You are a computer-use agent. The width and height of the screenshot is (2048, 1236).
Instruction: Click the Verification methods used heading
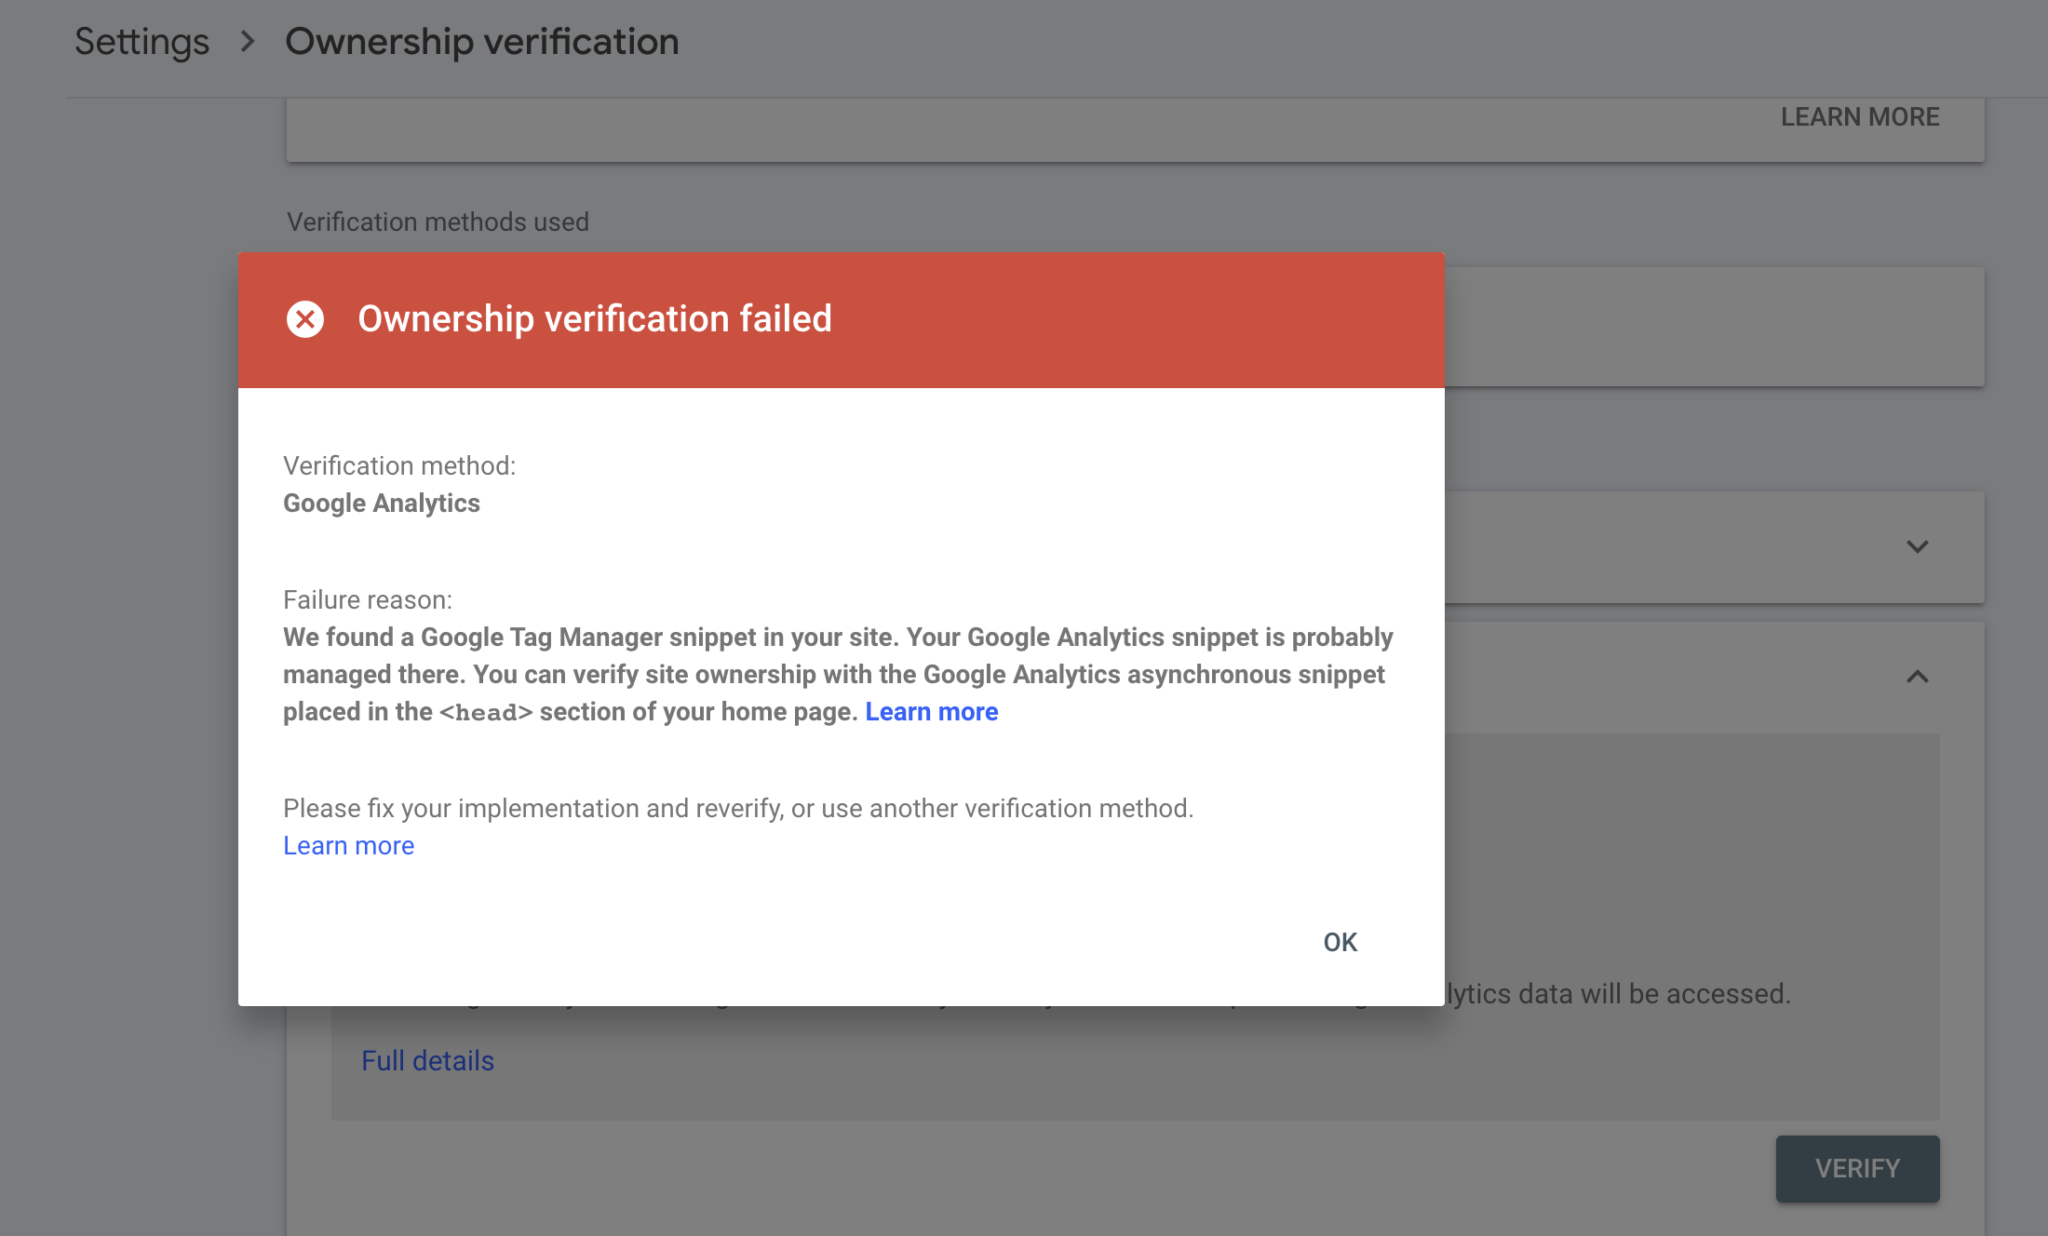pyautogui.click(x=438, y=221)
